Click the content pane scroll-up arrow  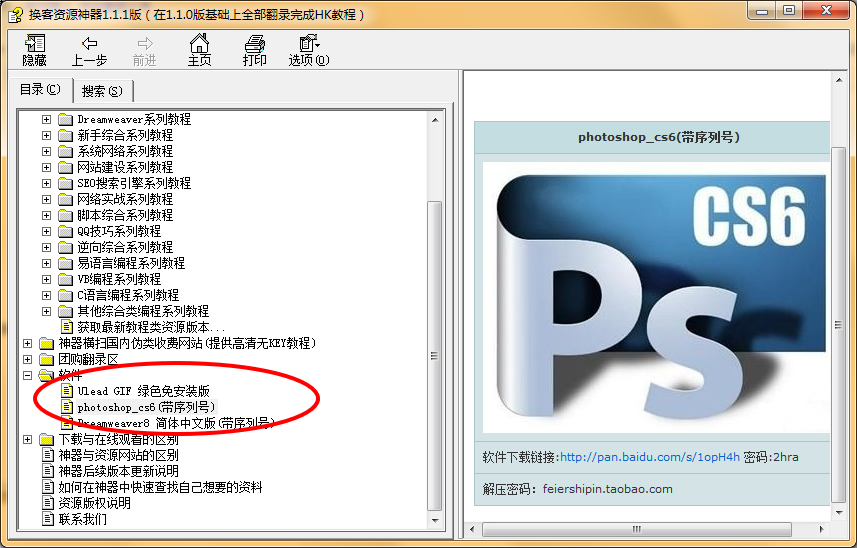tap(839, 80)
